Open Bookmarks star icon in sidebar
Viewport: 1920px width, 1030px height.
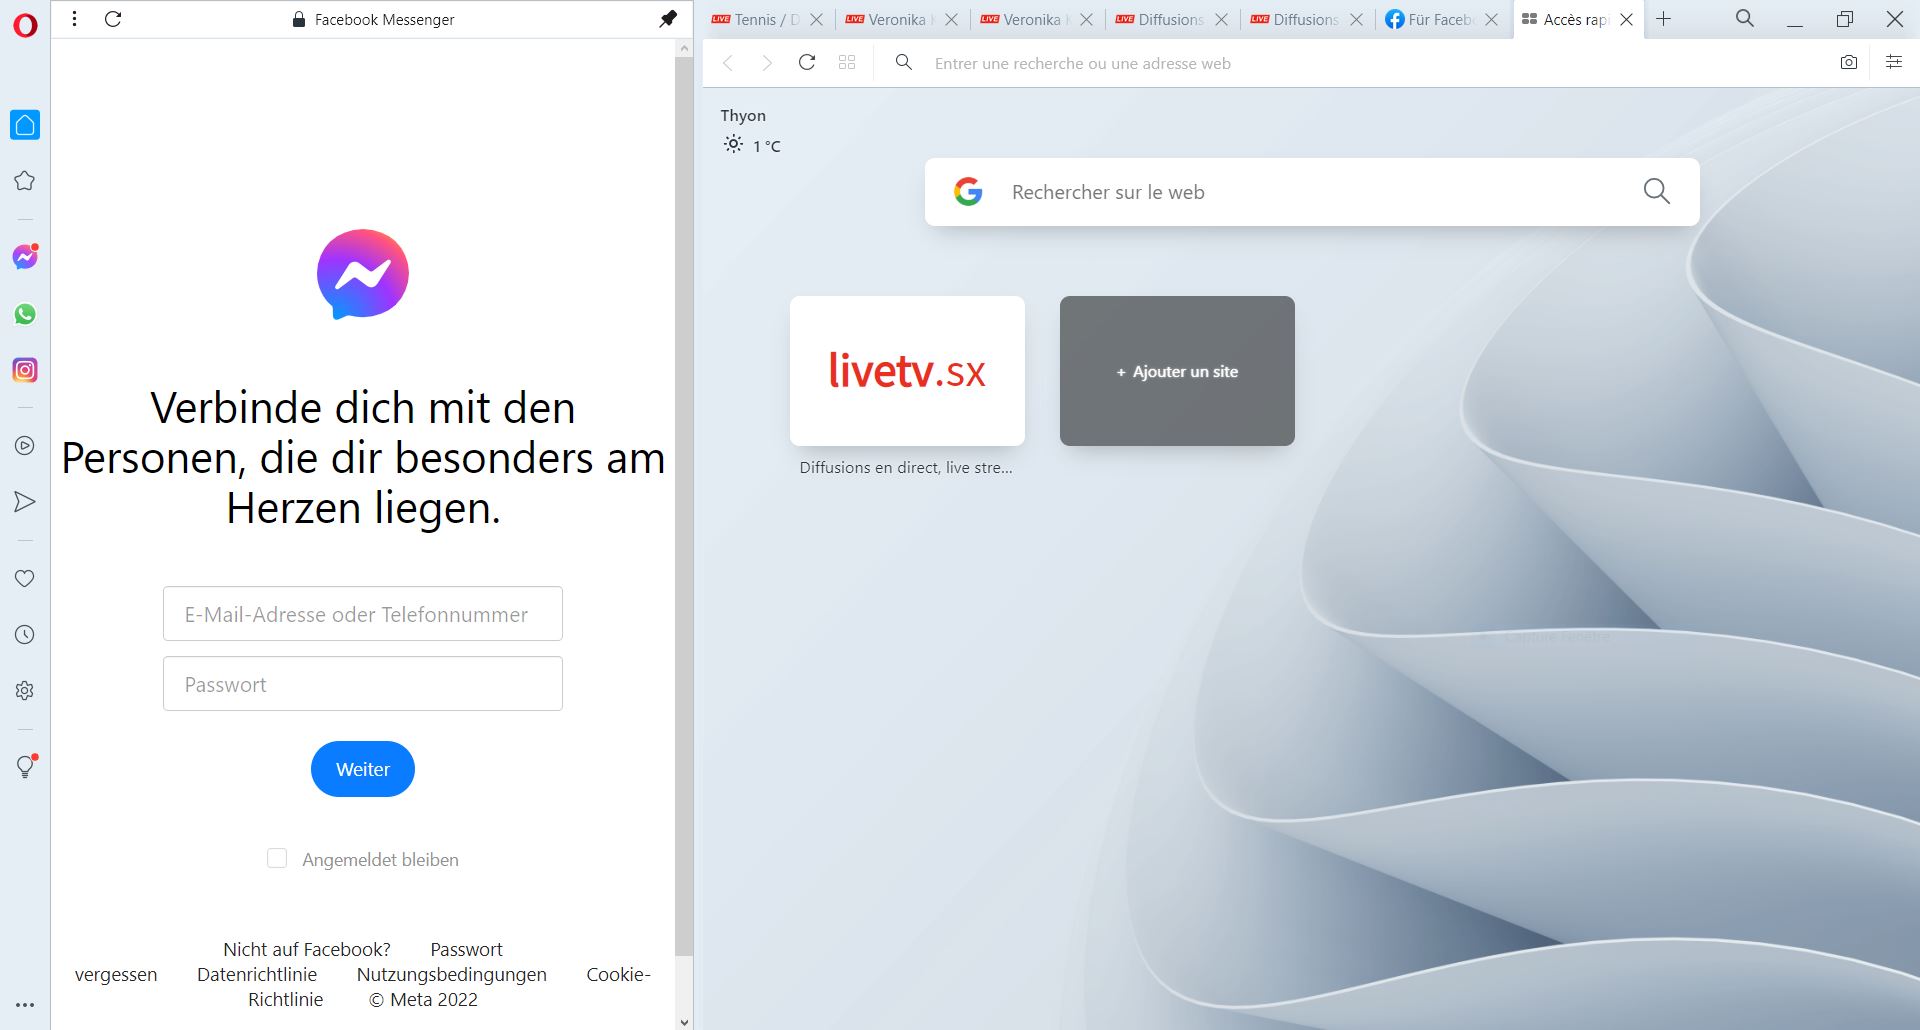[x=25, y=181]
